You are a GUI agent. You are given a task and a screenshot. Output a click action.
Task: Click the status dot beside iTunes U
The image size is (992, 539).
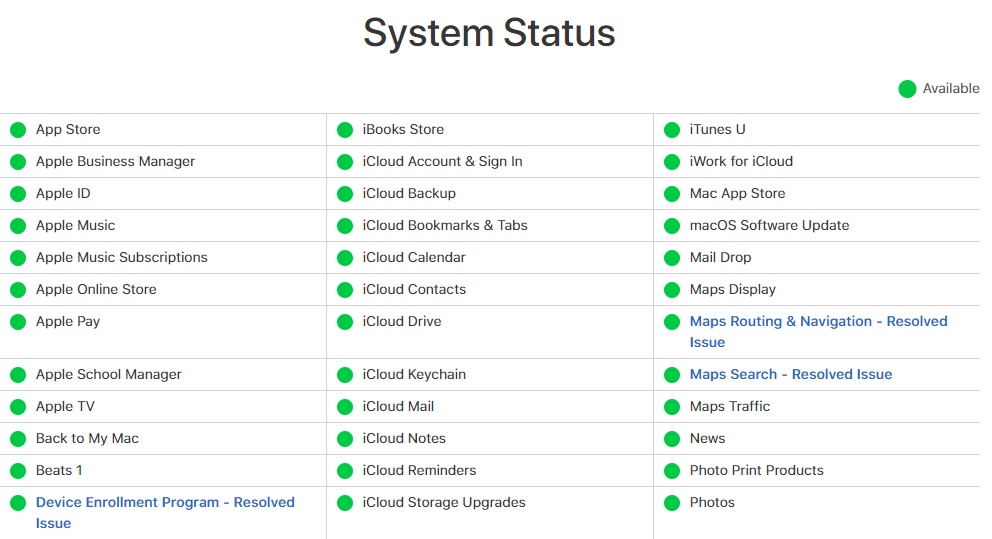672,130
